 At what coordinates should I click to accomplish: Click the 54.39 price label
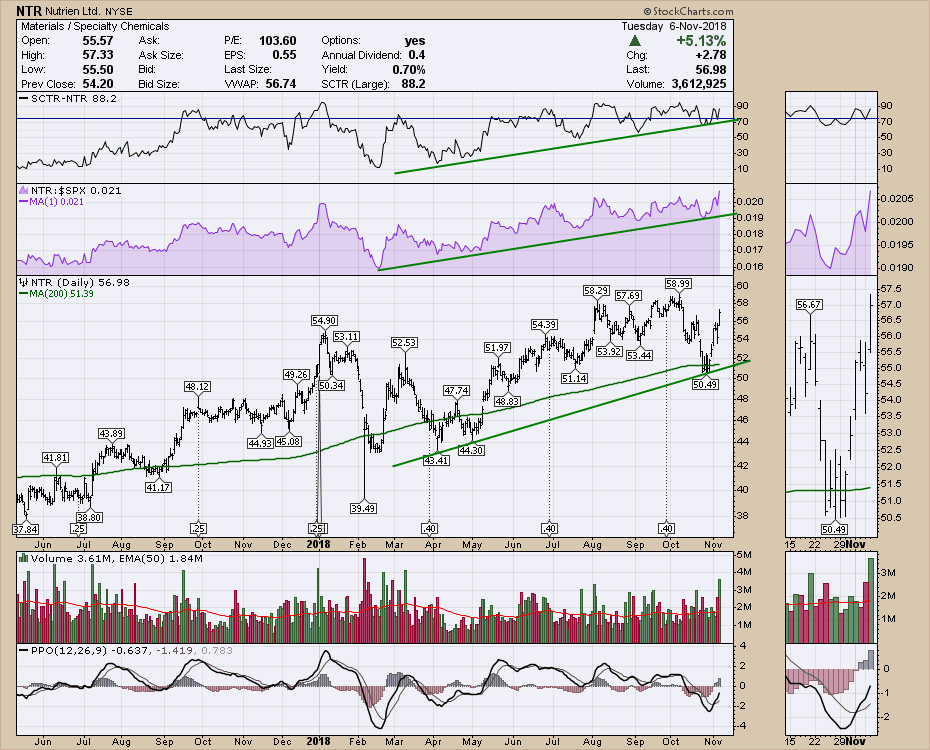click(544, 324)
